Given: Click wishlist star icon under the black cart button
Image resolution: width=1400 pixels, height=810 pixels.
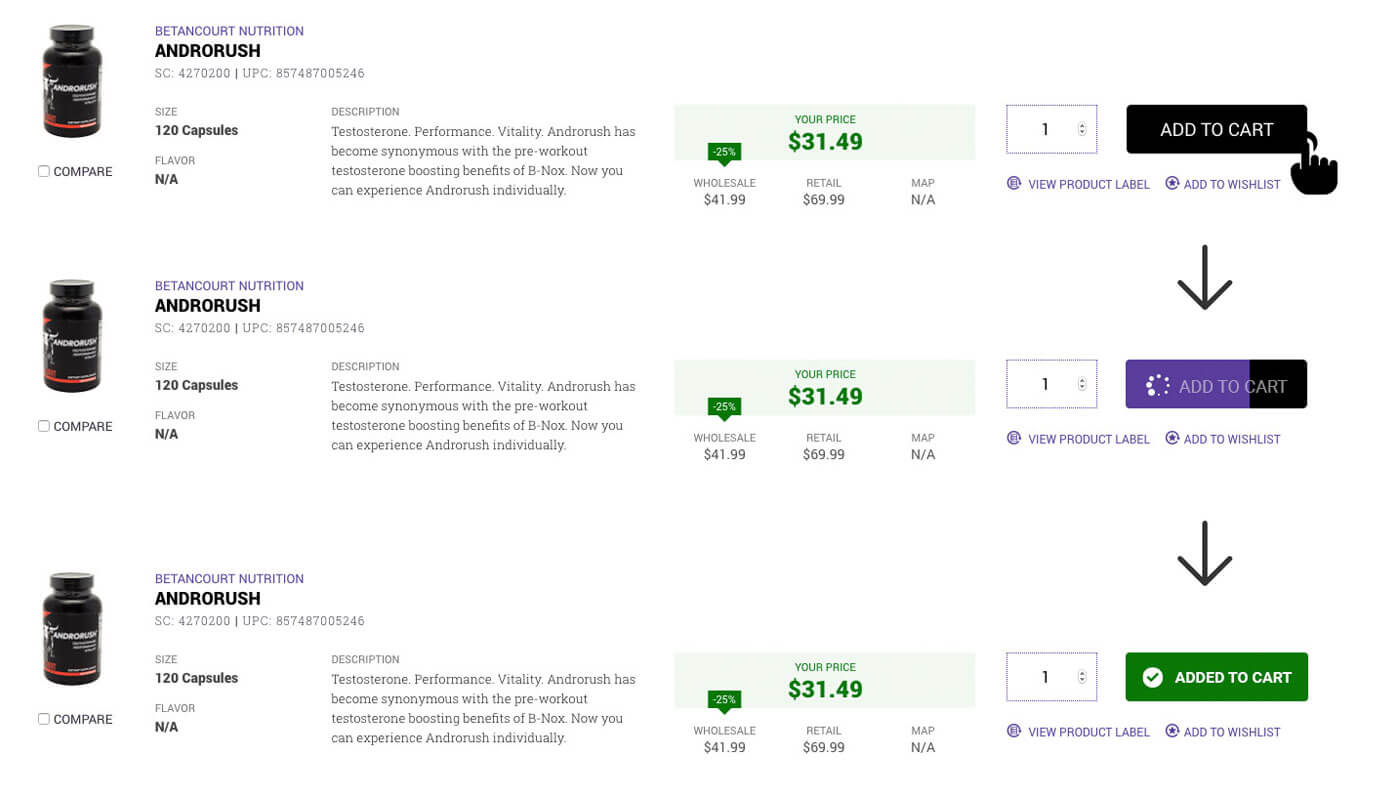Looking at the screenshot, I should coord(1172,184).
